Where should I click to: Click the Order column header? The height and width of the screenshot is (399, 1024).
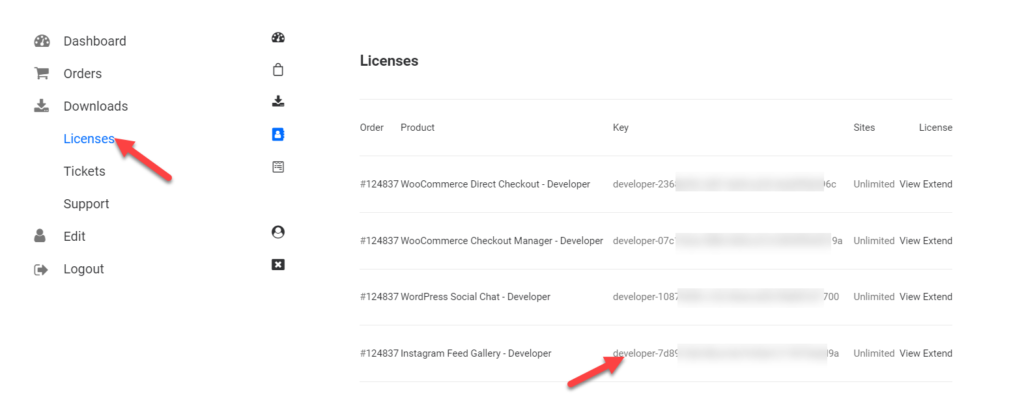click(372, 127)
